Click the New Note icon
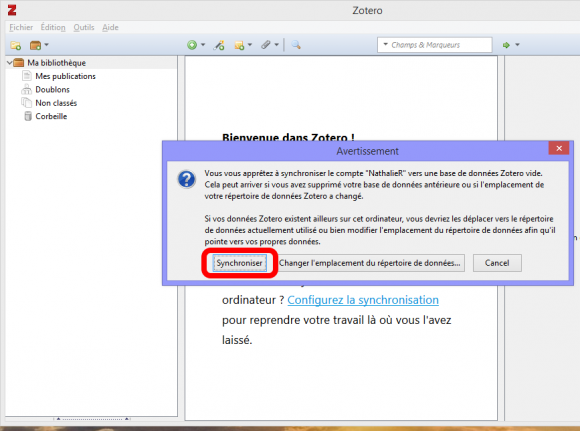 click(x=239, y=45)
